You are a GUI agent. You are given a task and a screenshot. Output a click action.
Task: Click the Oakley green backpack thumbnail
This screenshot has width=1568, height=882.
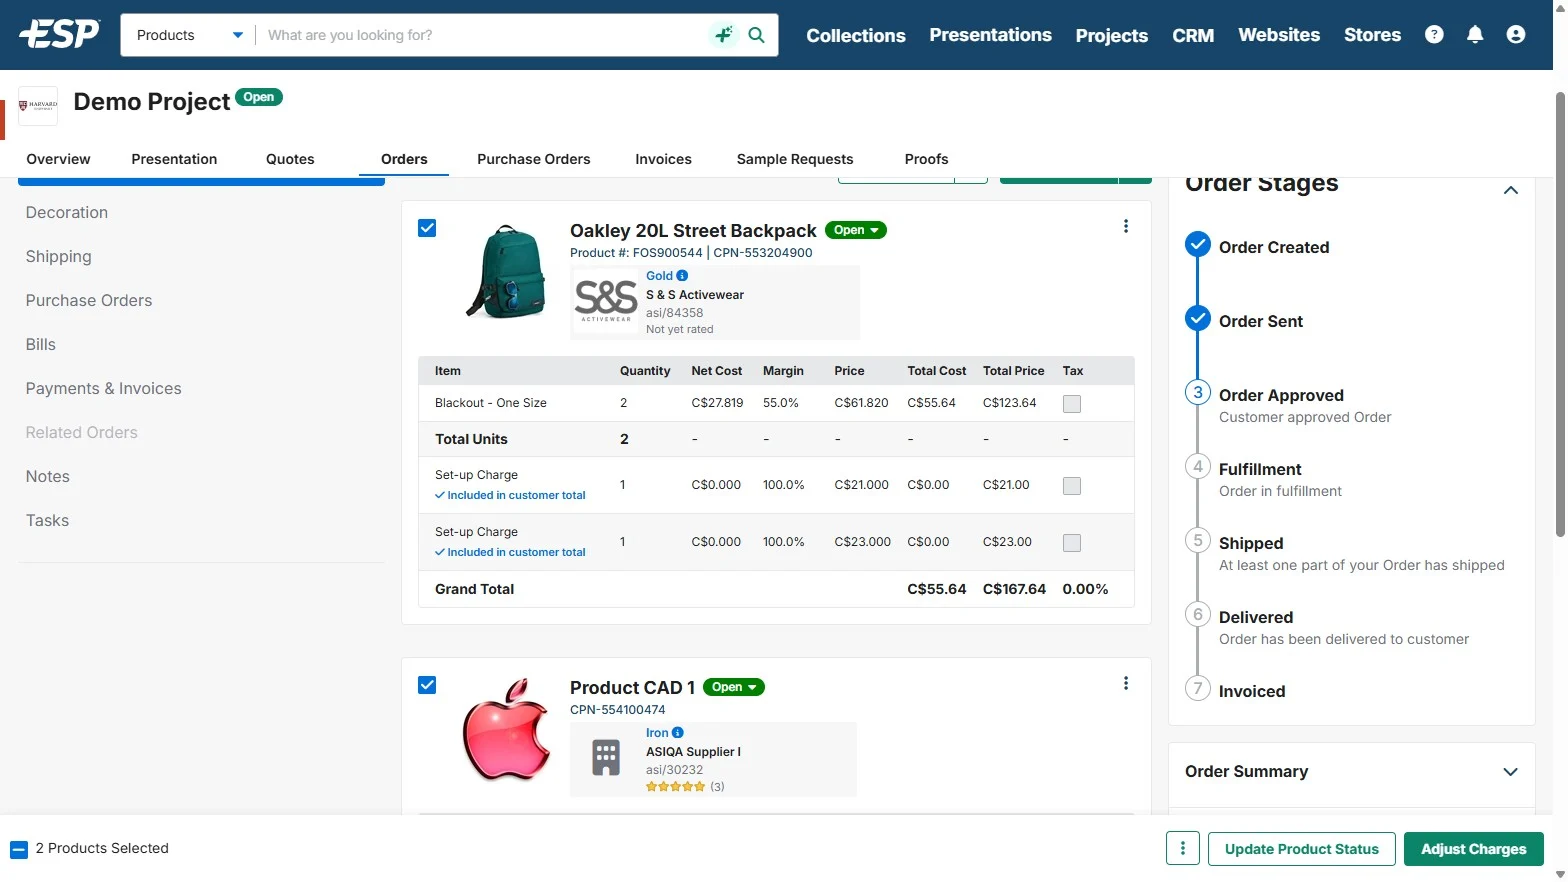pyautogui.click(x=507, y=272)
